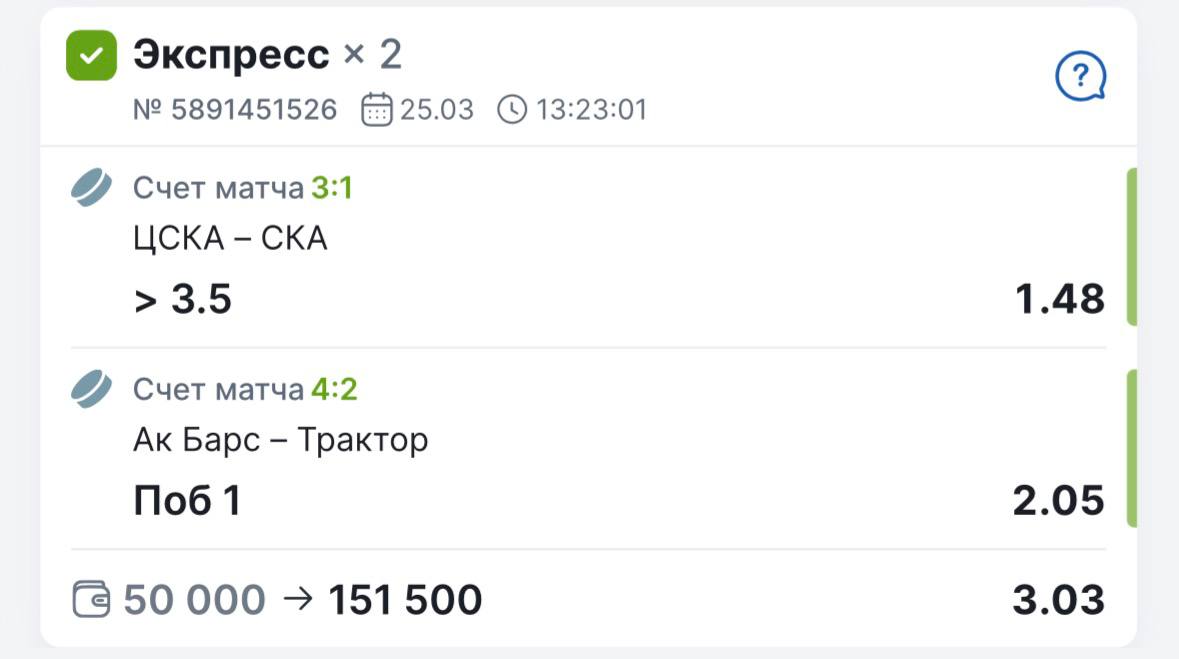This screenshot has width=1179, height=659.
Task: Click the green 3:1 match score
Action: 331,188
